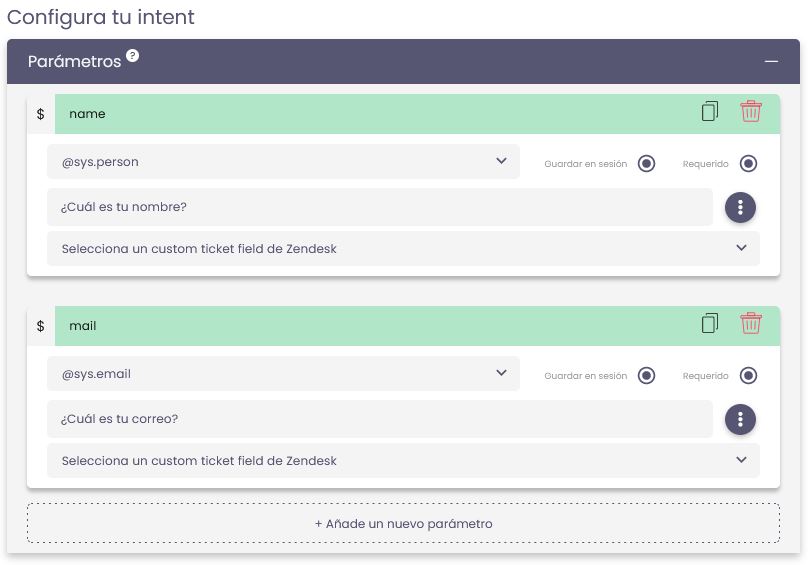Click Añade un nuevo parámetro button

[x=403, y=523]
